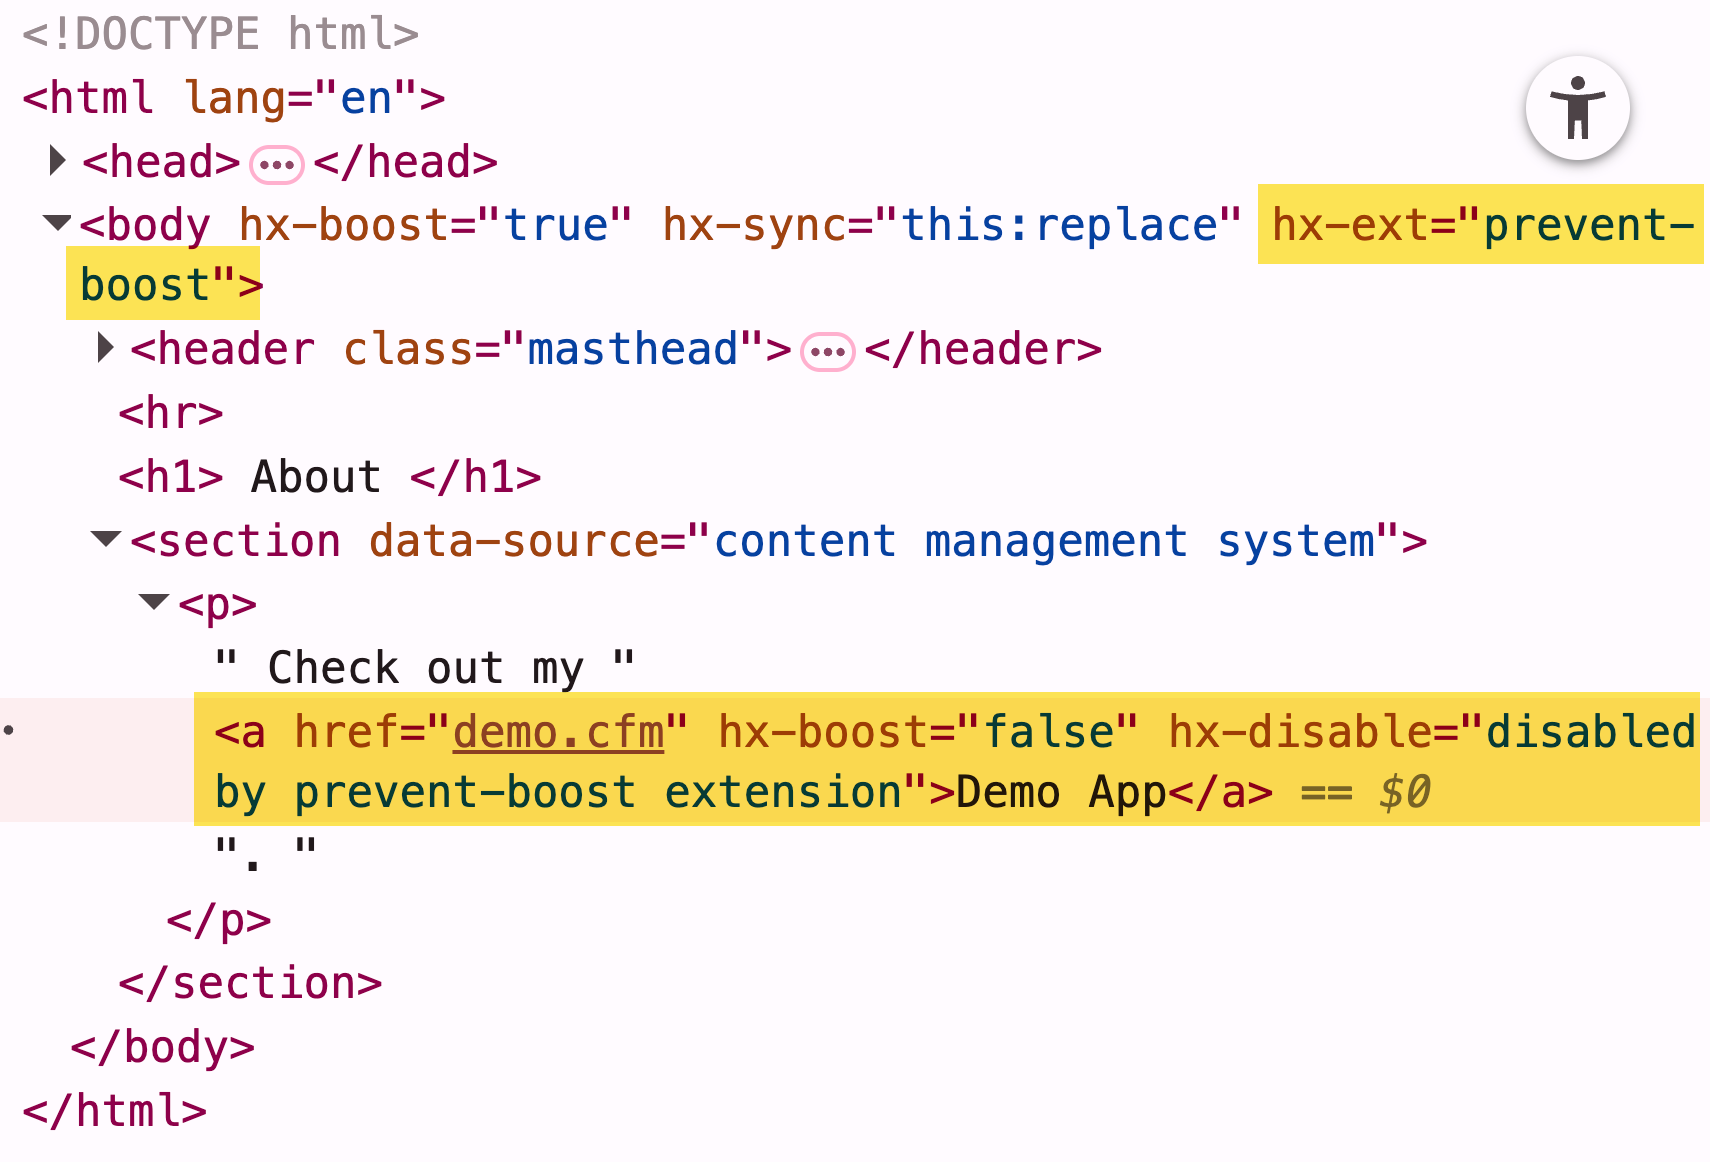Expand the header masthead element
Viewport: 1710px width, 1162px height.
[x=105, y=348]
